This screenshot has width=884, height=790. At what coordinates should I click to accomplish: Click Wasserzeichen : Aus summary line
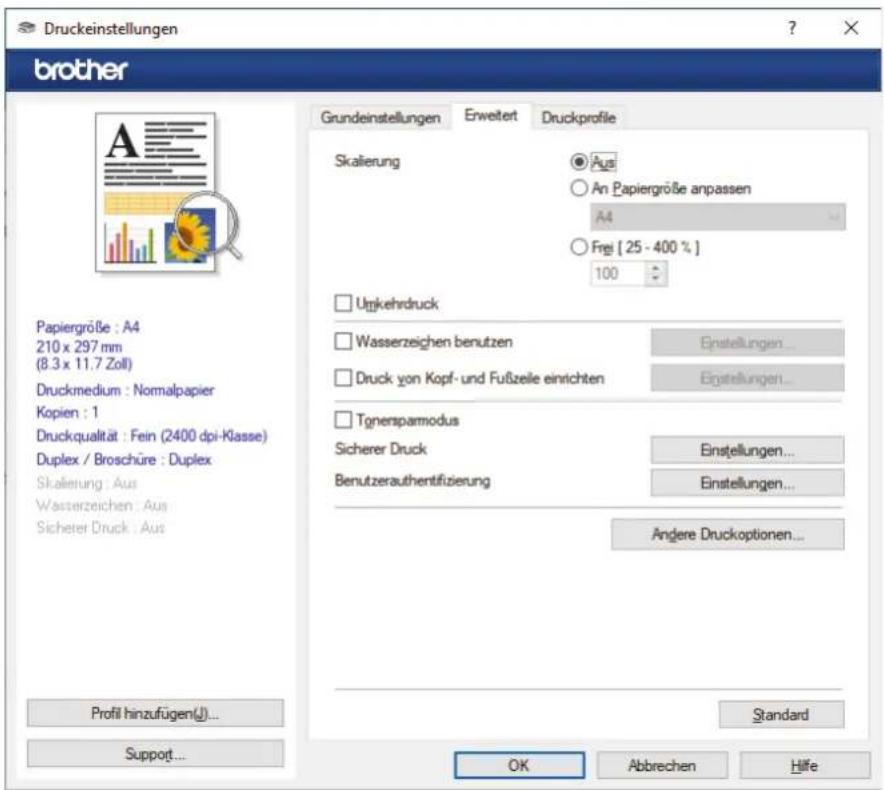(101, 505)
